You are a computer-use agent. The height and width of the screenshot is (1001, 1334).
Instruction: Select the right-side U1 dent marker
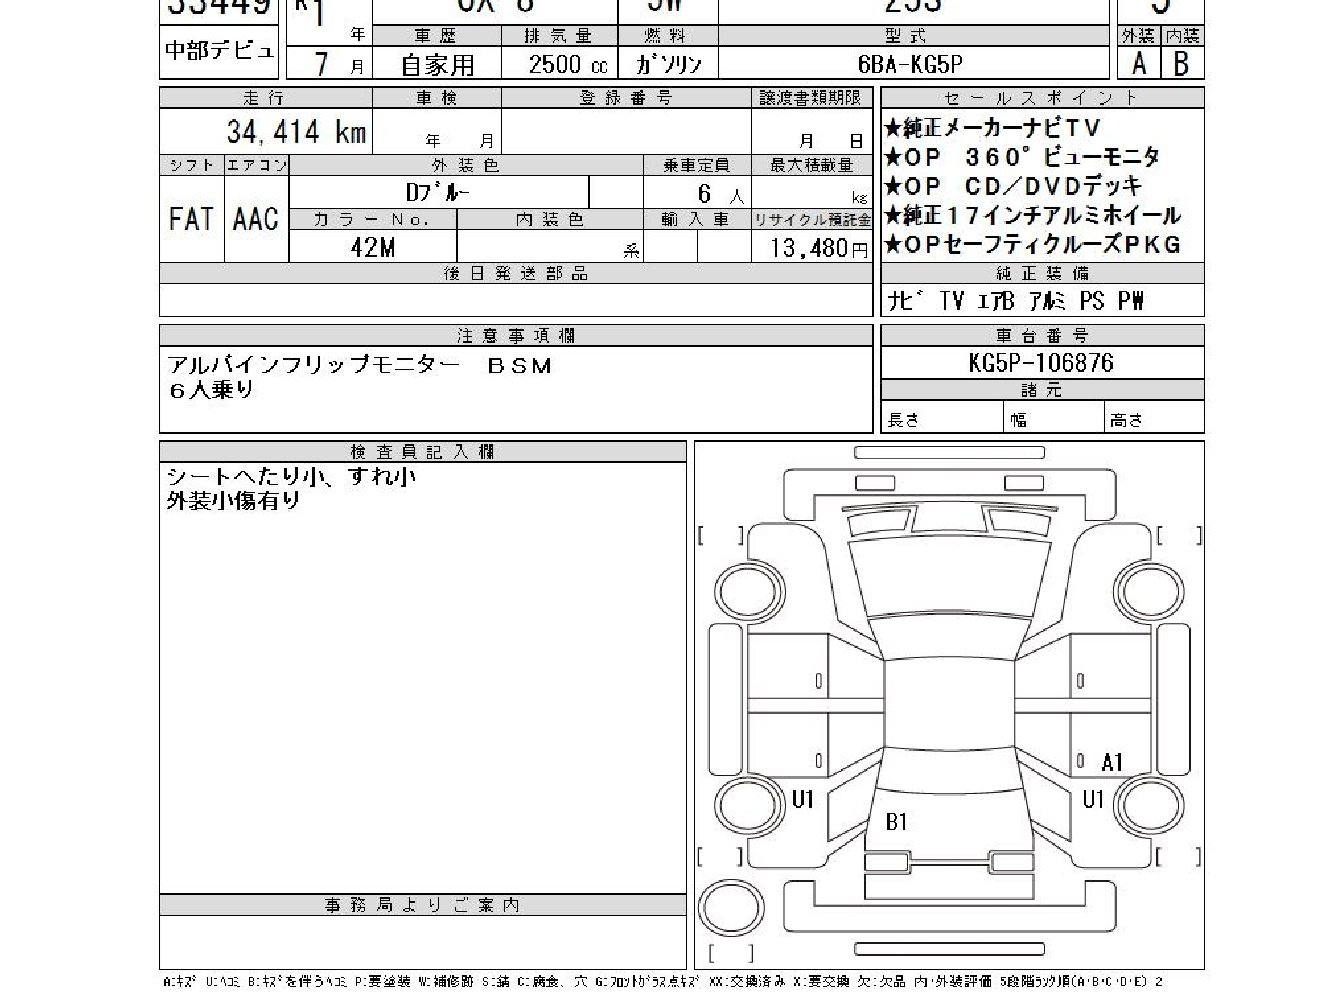click(1093, 799)
